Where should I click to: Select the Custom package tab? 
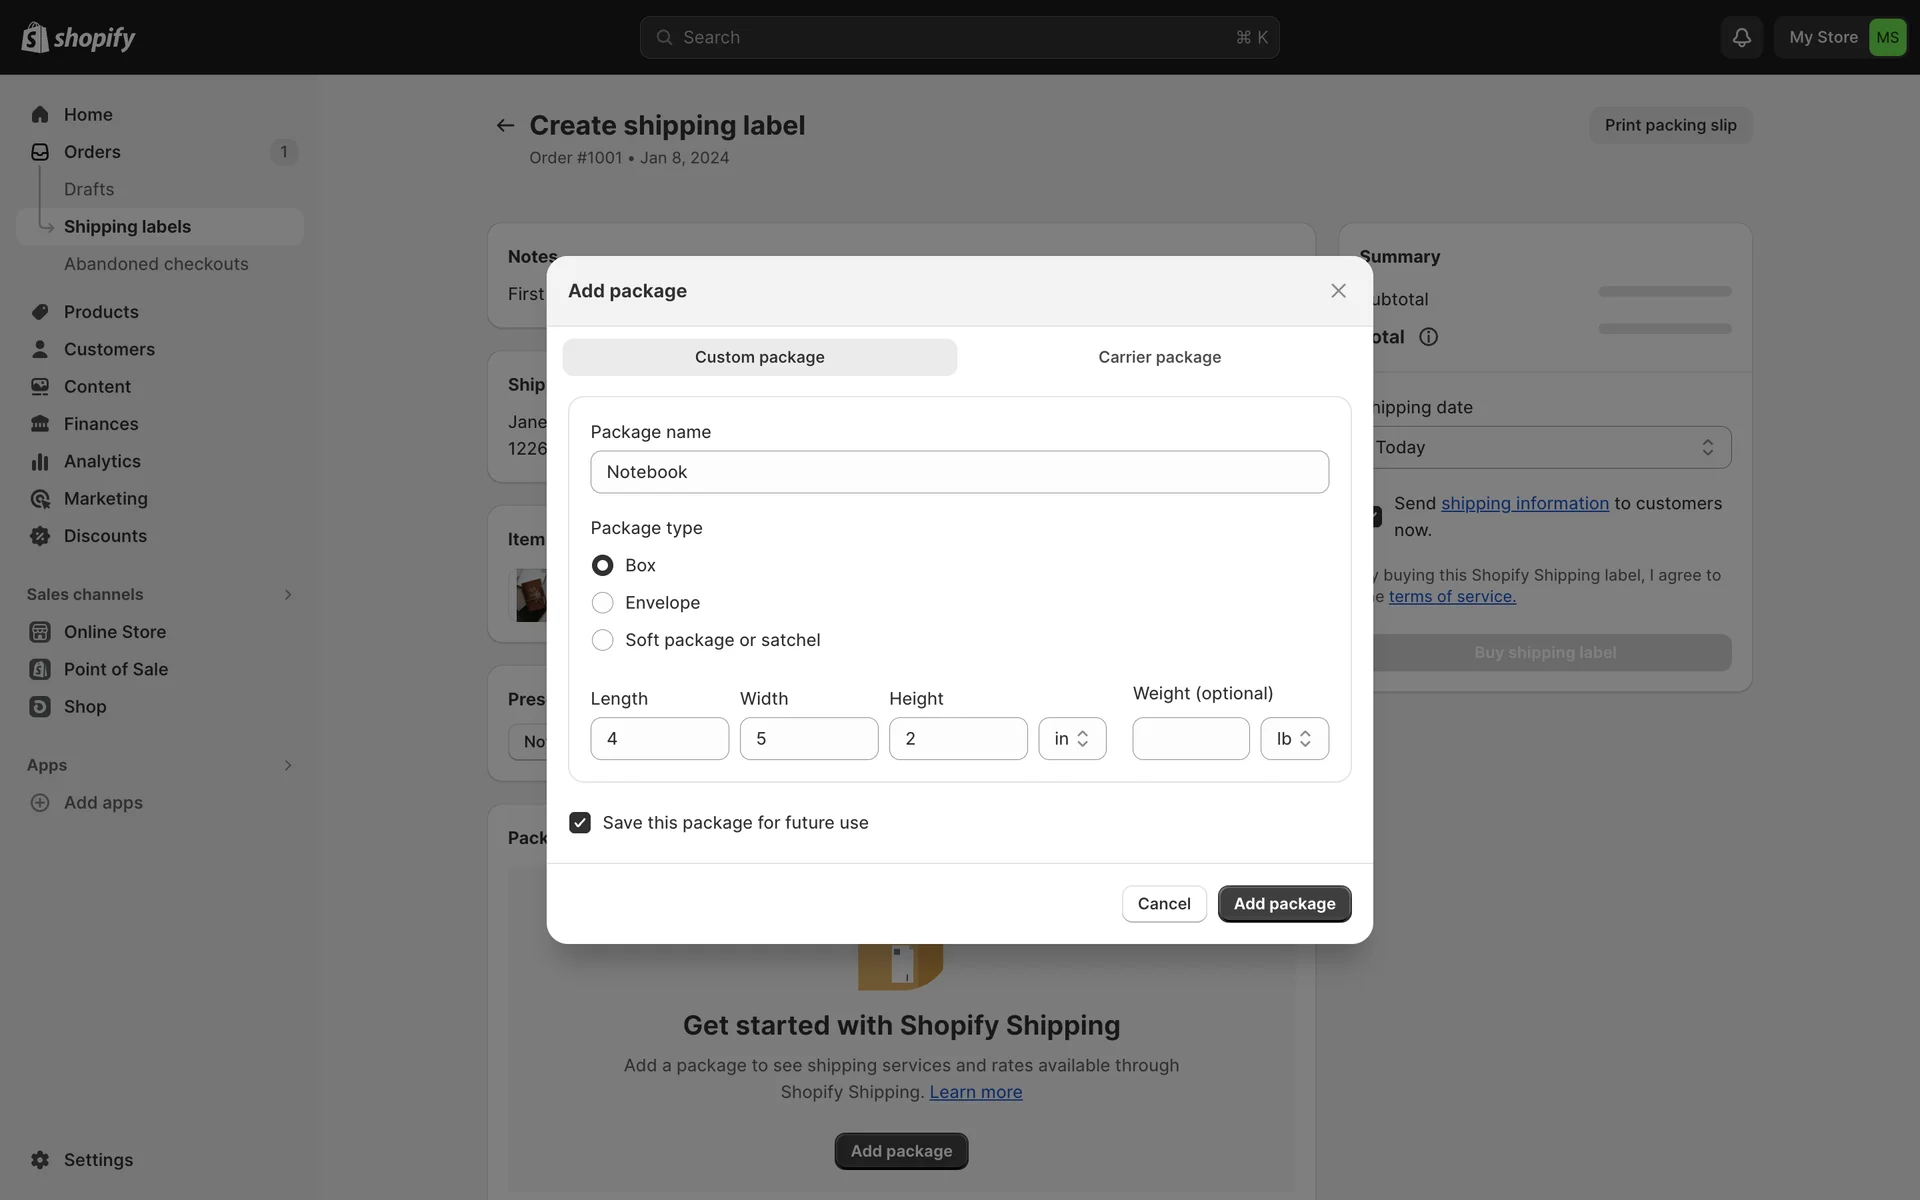coord(759,357)
